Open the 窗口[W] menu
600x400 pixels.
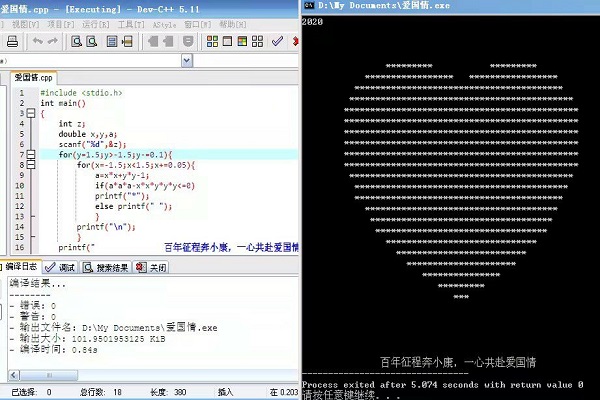pyautogui.click(x=197, y=24)
